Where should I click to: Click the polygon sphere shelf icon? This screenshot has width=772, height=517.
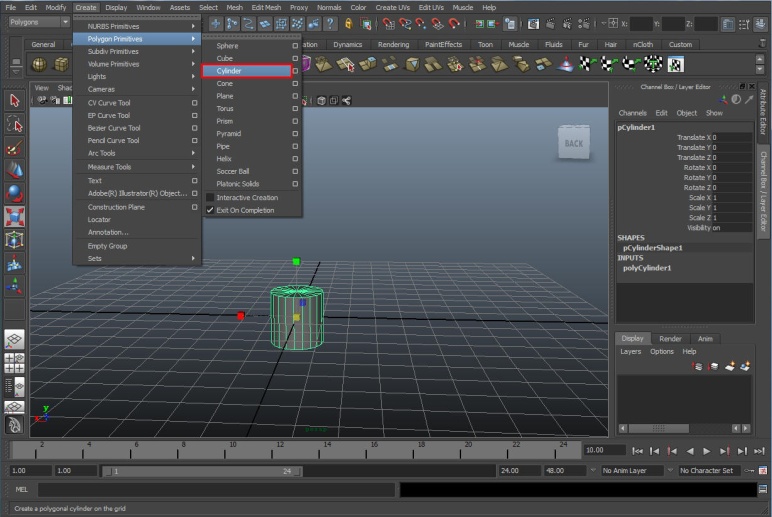point(38,64)
